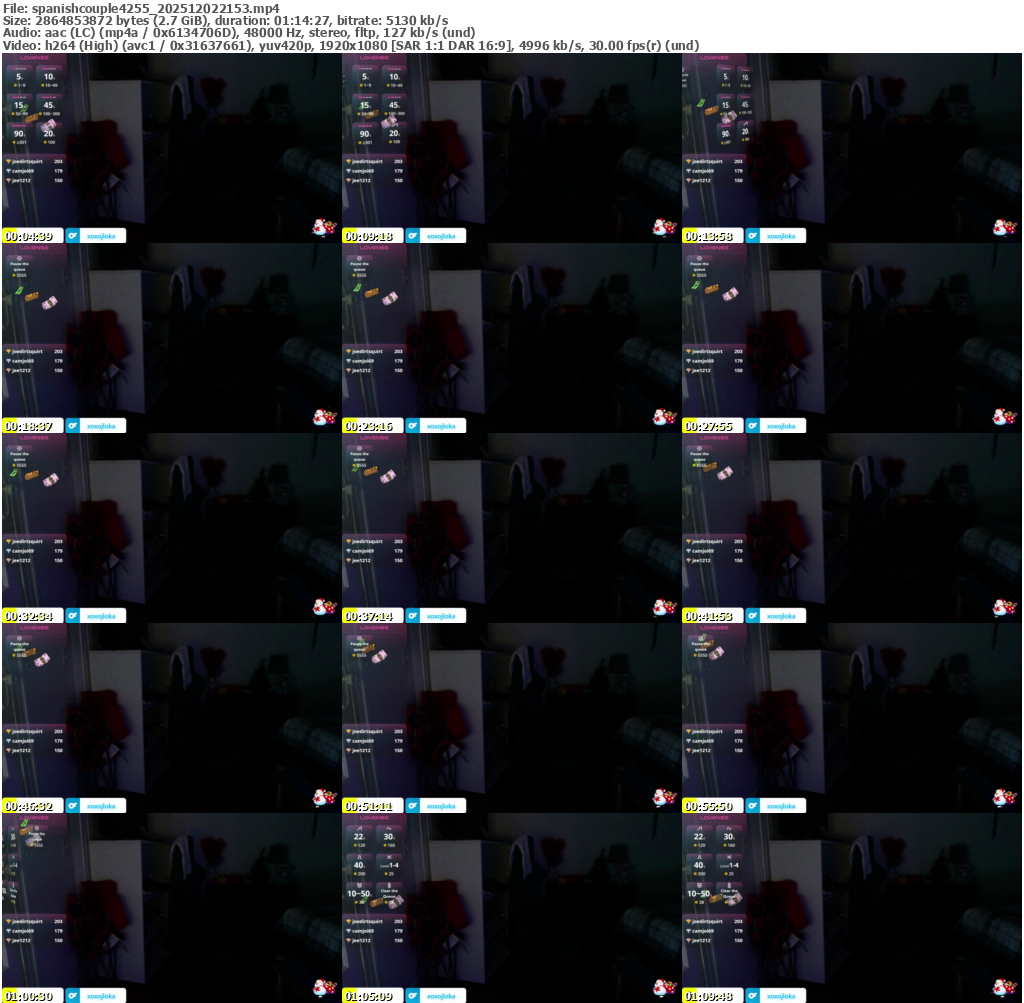Screen dimensions: 1024x1003
Task: Open the frame thumbnail stamped 00:09:18
Action: coord(511,148)
